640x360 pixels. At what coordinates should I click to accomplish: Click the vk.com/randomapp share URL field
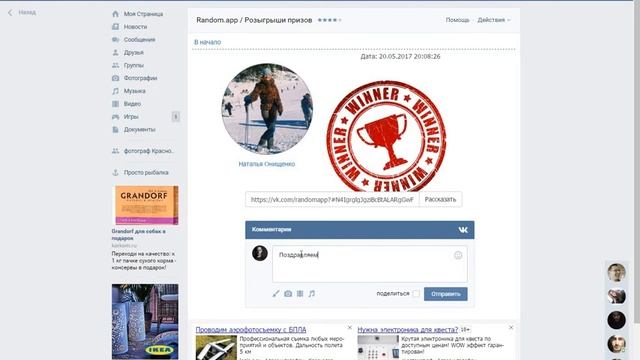(332, 200)
